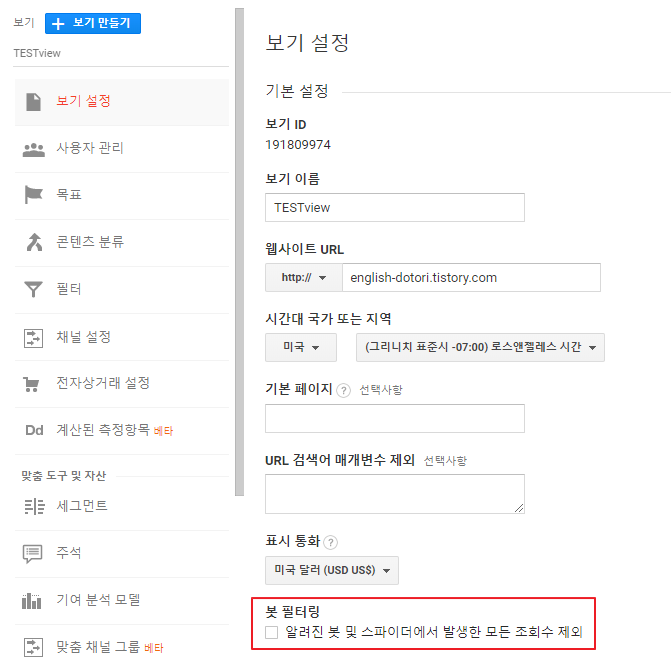This screenshot has height=659, width=671.
Task: Click the URL 검색어 매개변수 제외 textarea
Action: (395, 494)
